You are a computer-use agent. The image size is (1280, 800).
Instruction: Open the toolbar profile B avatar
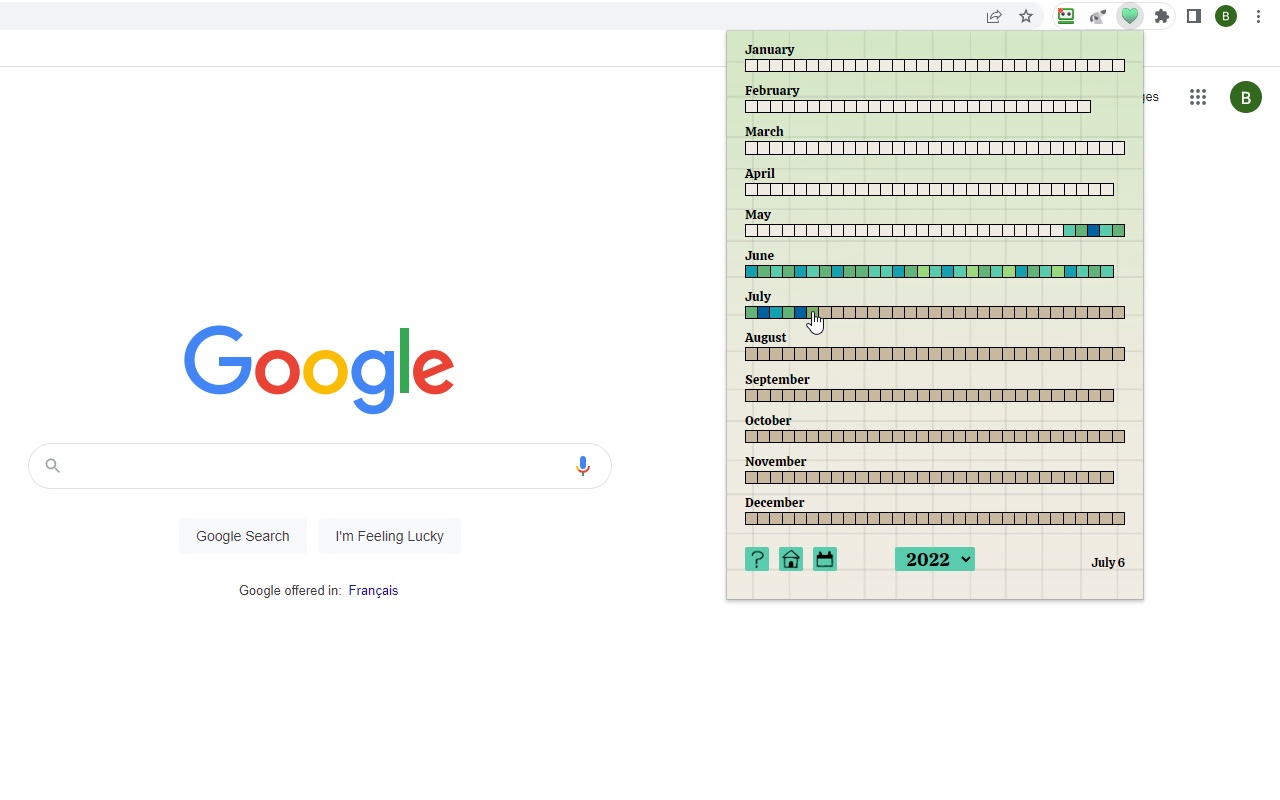tap(1226, 16)
